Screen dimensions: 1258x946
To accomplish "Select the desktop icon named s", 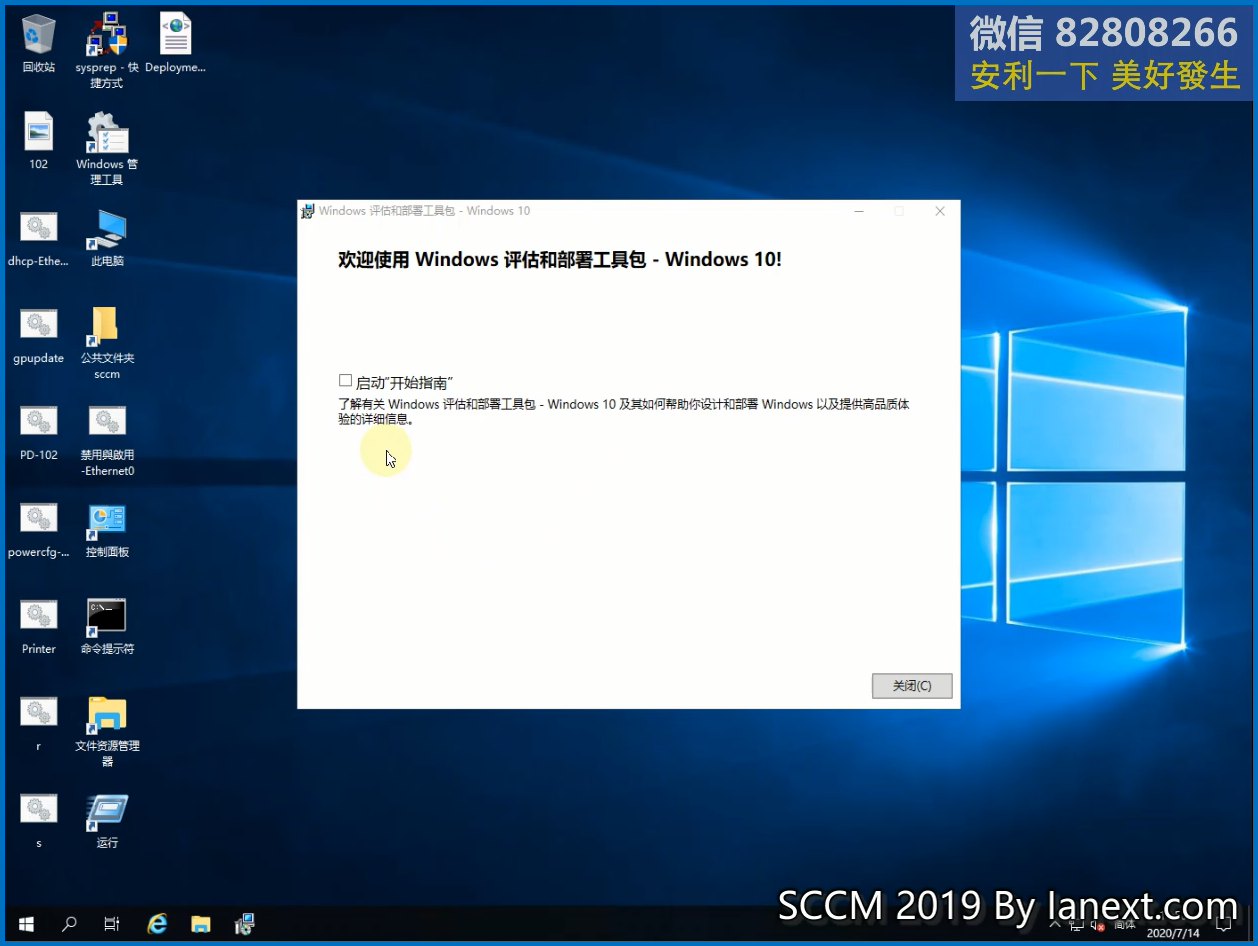I will point(39,820).
